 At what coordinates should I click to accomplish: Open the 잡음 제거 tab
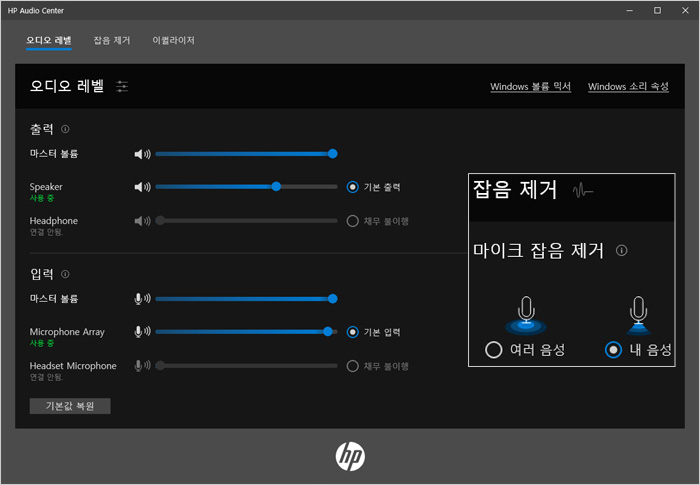[112, 40]
